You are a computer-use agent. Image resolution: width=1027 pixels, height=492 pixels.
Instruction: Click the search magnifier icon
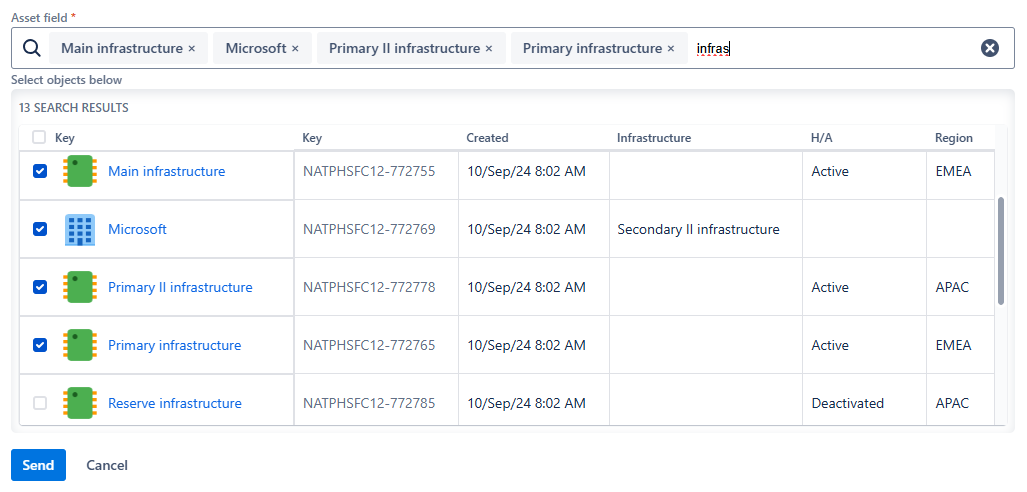coord(31,48)
